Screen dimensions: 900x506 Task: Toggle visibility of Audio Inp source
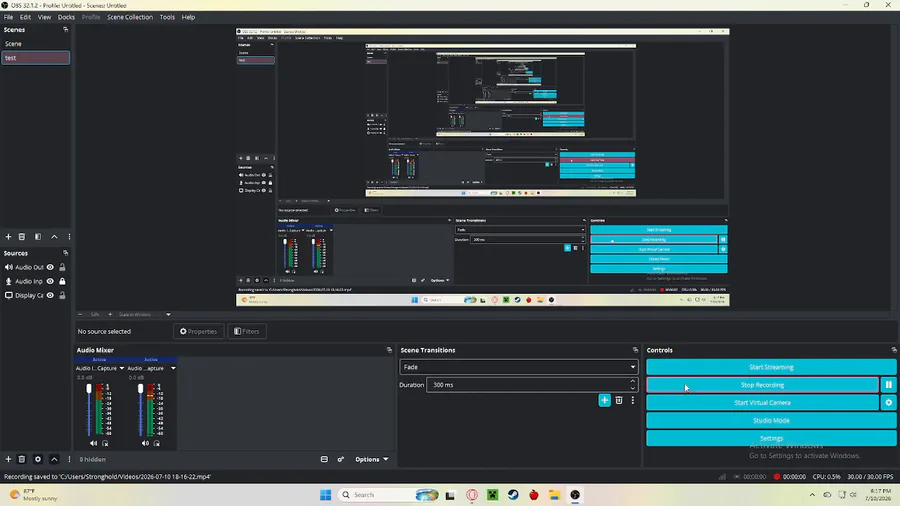pyautogui.click(x=51, y=281)
